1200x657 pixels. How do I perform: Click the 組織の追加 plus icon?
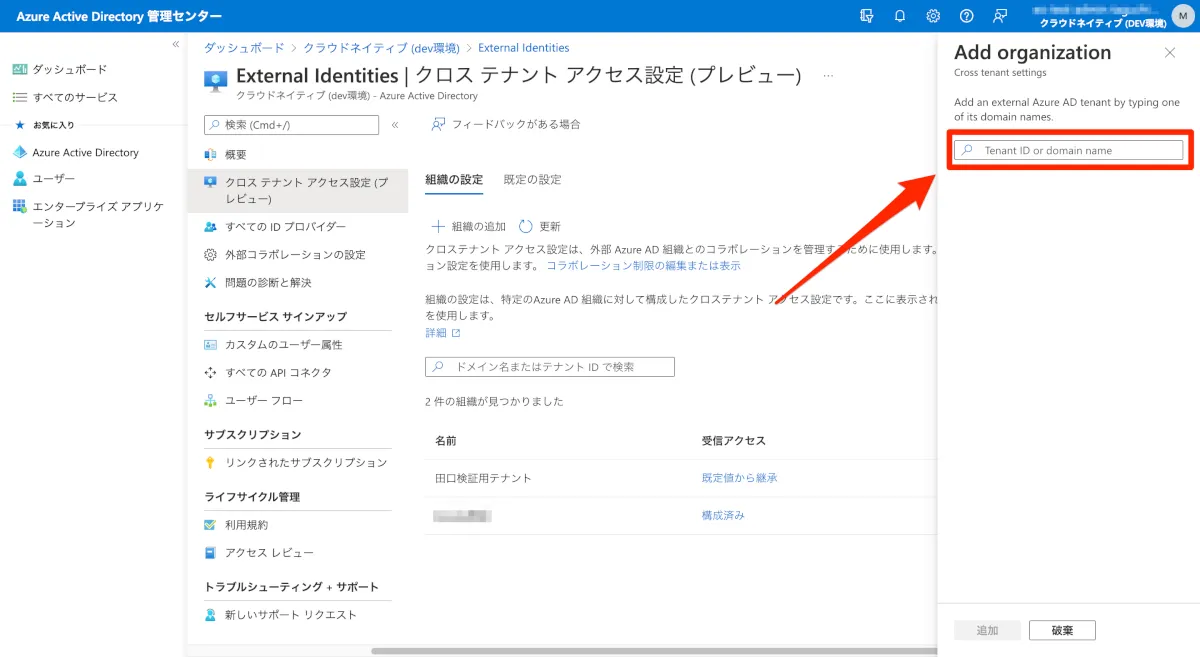click(437, 227)
